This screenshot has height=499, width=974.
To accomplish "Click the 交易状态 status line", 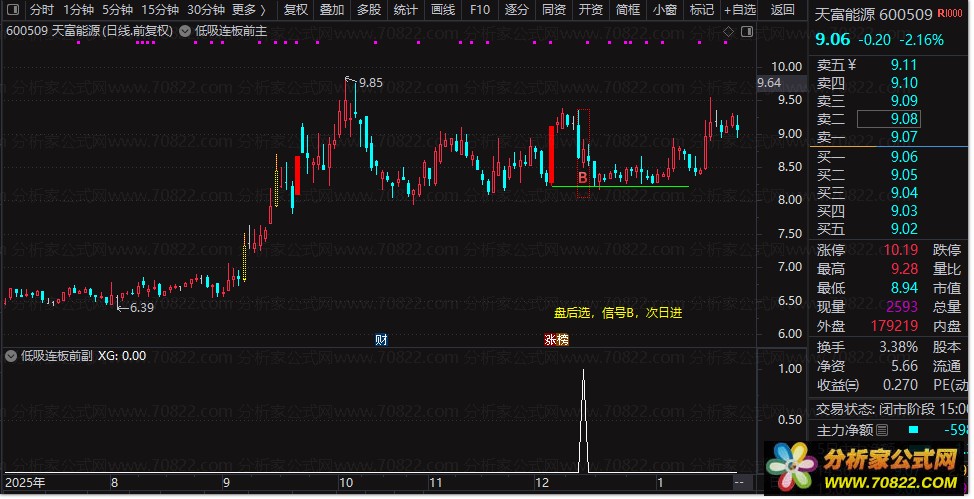I will pyautogui.click(x=891, y=409).
